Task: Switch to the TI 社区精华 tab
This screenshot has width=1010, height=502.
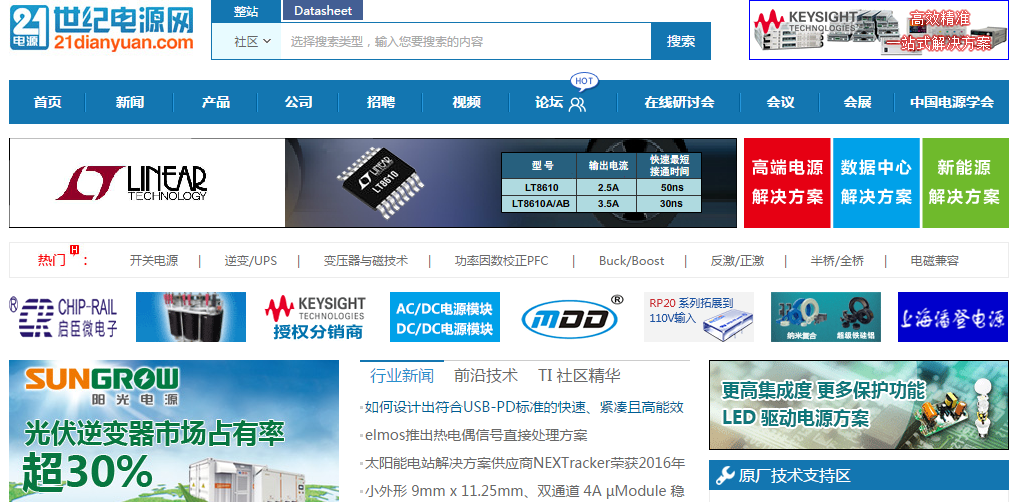Action: [579, 376]
